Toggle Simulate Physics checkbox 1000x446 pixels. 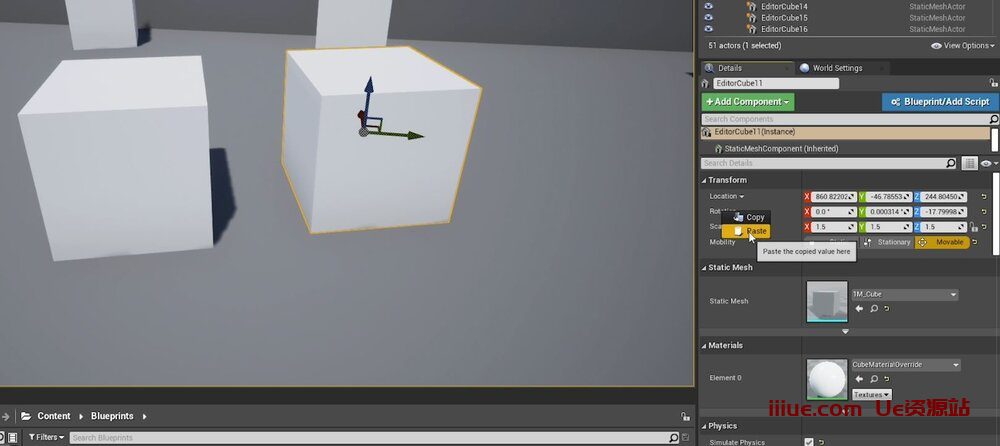click(x=809, y=442)
